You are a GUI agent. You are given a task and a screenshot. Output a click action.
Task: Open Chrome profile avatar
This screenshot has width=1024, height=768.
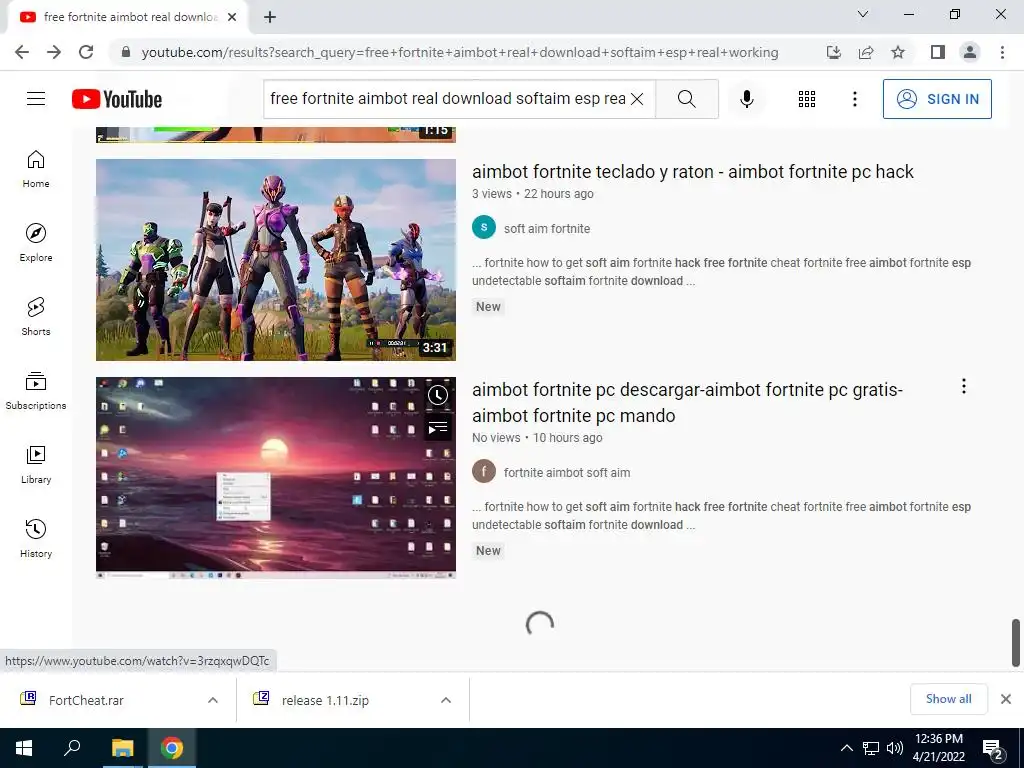point(970,52)
